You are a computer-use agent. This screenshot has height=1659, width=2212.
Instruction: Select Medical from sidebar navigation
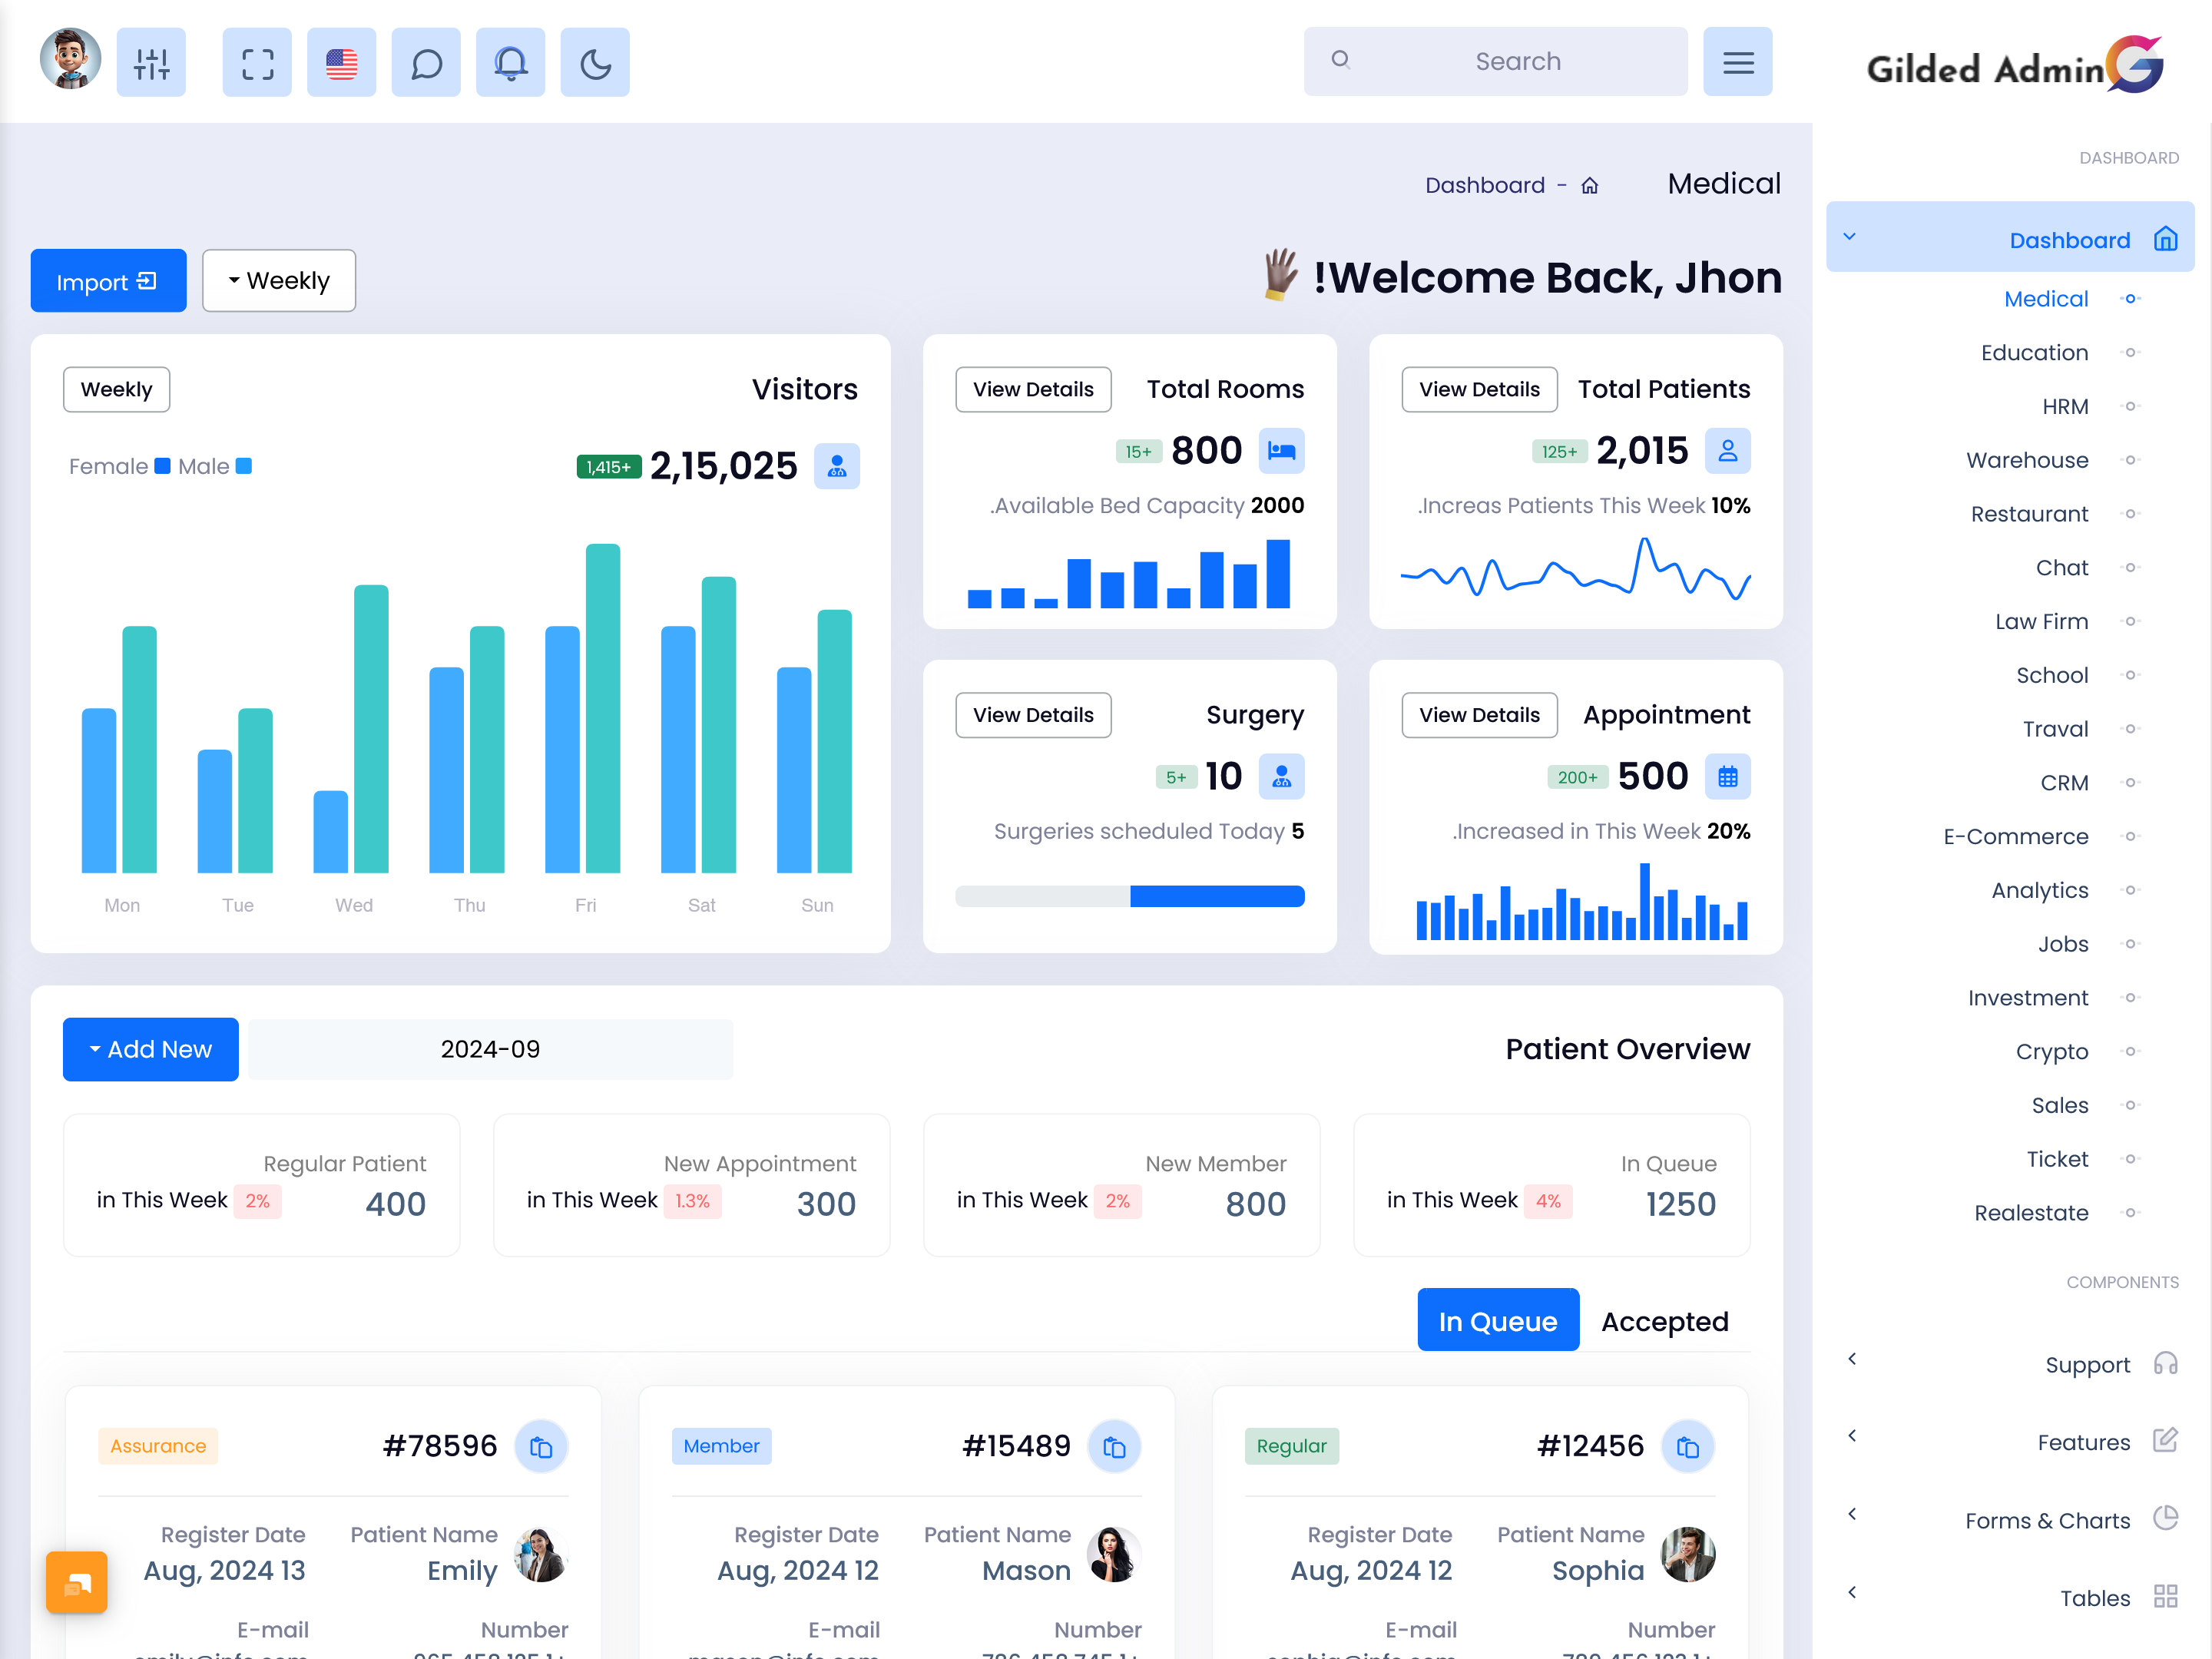click(2048, 298)
